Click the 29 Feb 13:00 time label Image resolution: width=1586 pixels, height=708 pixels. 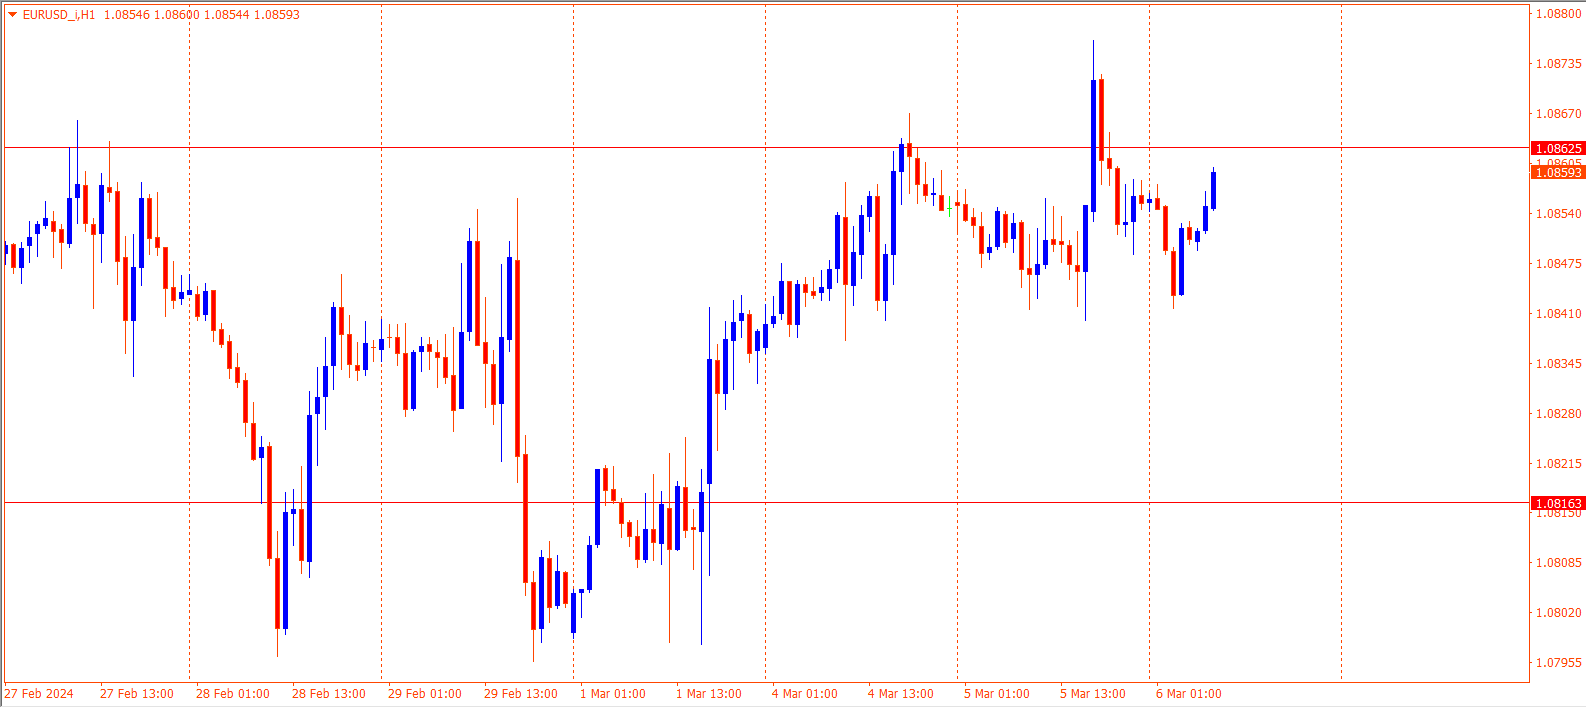click(521, 694)
